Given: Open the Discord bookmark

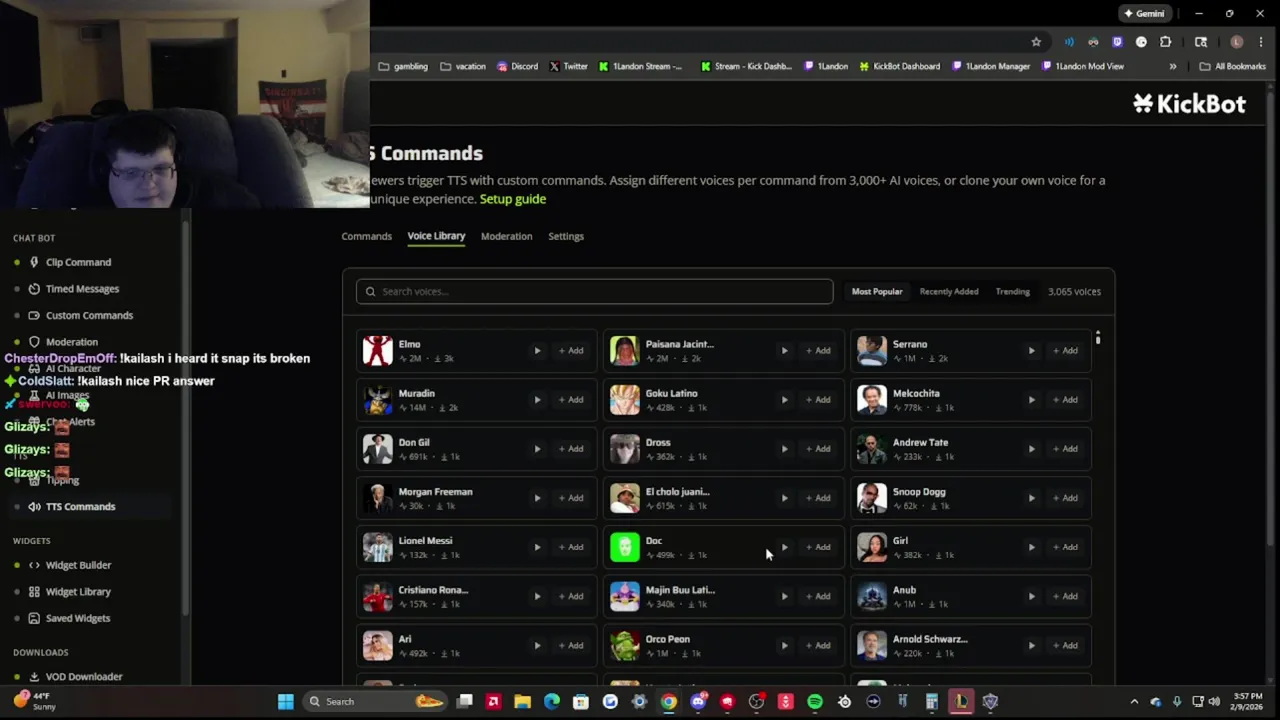Looking at the screenshot, I should point(517,67).
